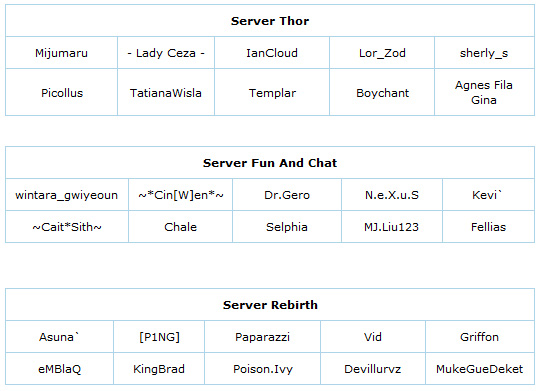The height and width of the screenshot is (391, 539).
Task: Click the Agnes Fila Gina cell
Action: tap(484, 92)
